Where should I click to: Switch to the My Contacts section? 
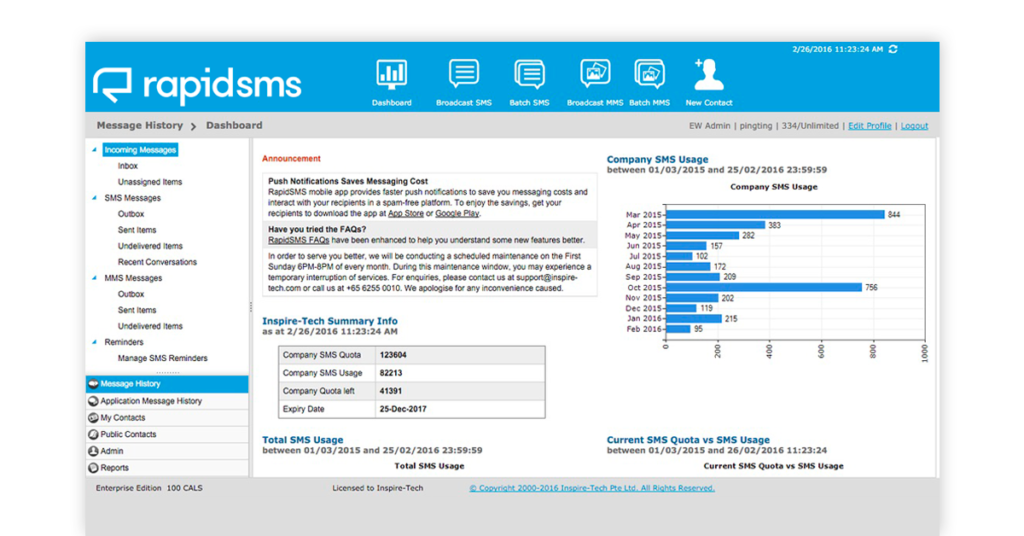tap(167, 418)
